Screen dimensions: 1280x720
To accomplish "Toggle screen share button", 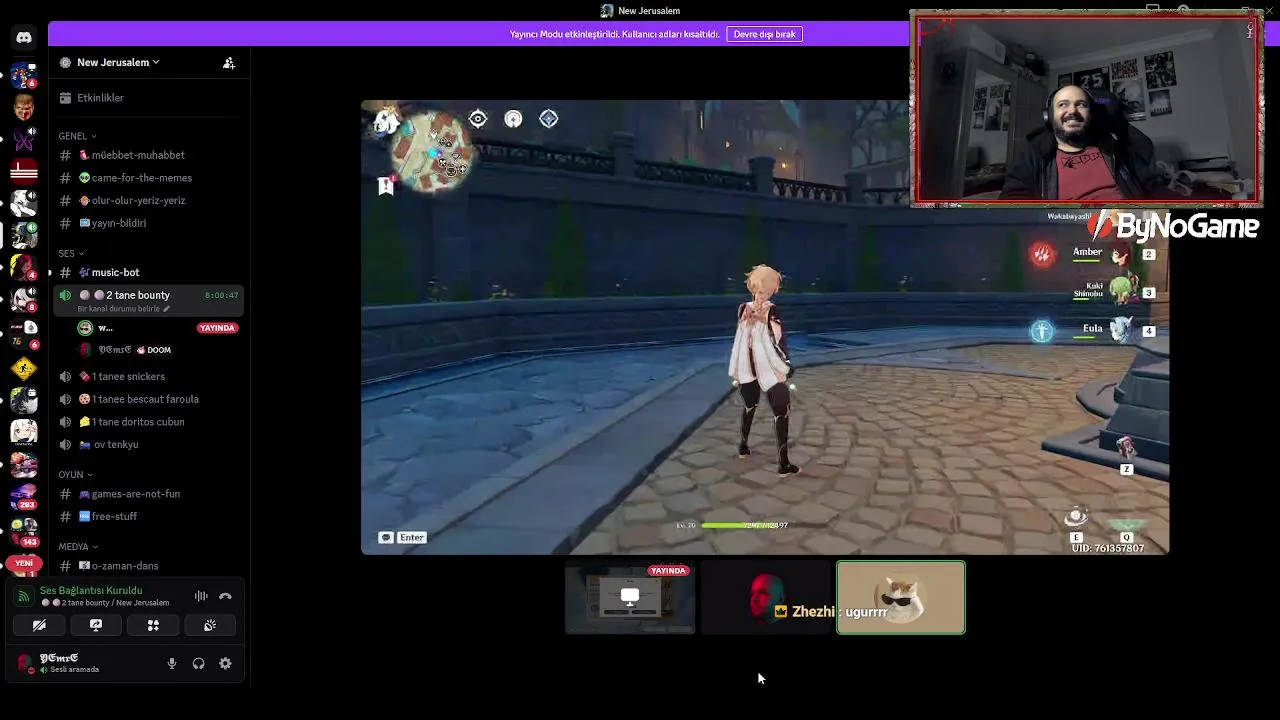I will (x=96, y=625).
